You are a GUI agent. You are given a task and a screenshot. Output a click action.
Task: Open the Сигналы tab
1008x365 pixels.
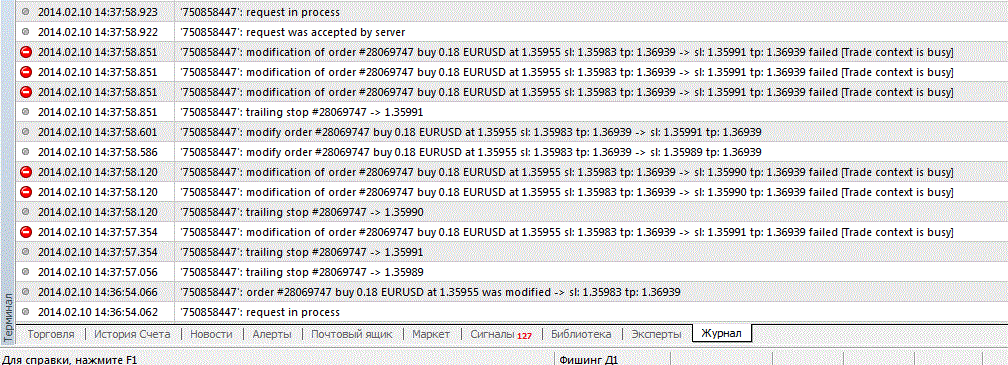click(x=501, y=334)
